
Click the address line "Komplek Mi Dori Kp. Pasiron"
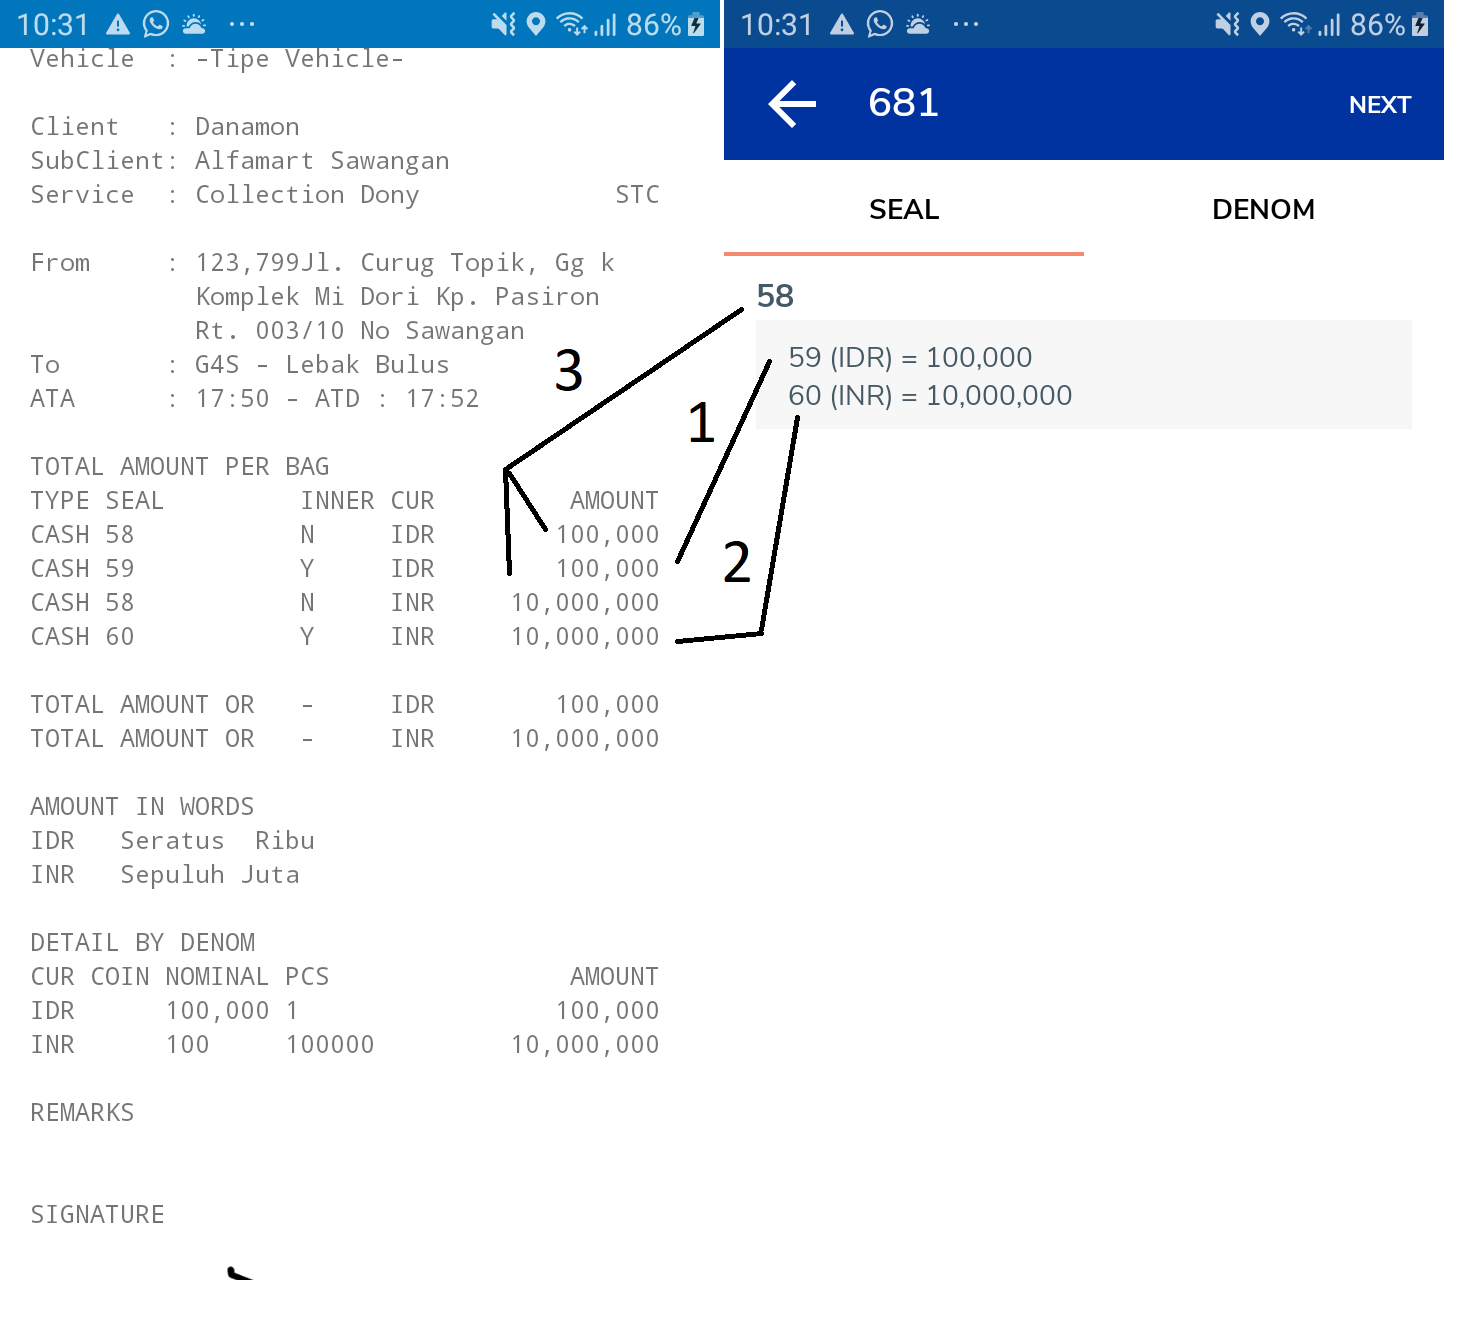pyautogui.click(x=397, y=297)
